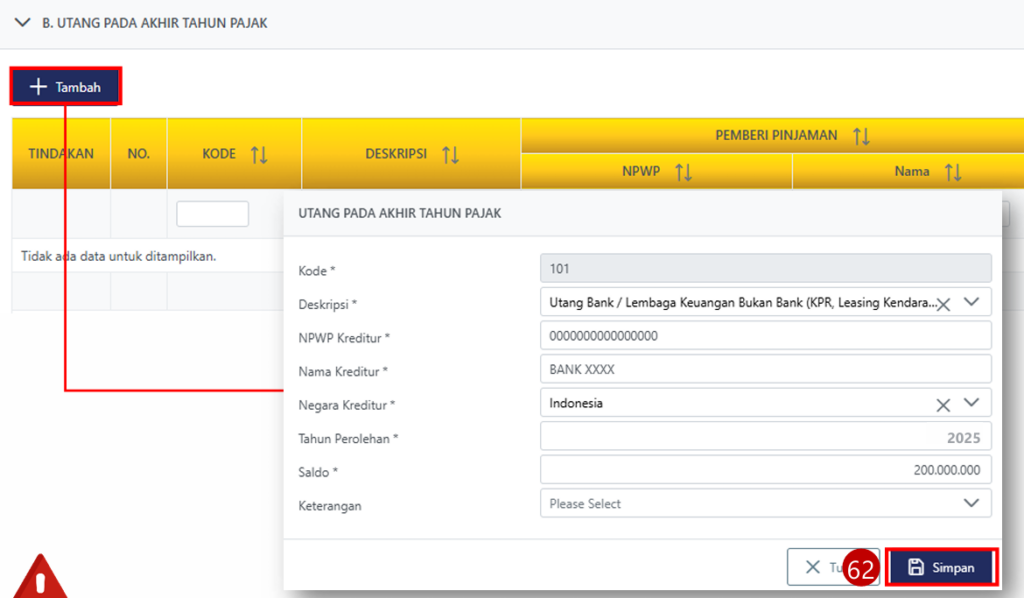Click the Tahun Perolehan field

[x=765, y=437]
